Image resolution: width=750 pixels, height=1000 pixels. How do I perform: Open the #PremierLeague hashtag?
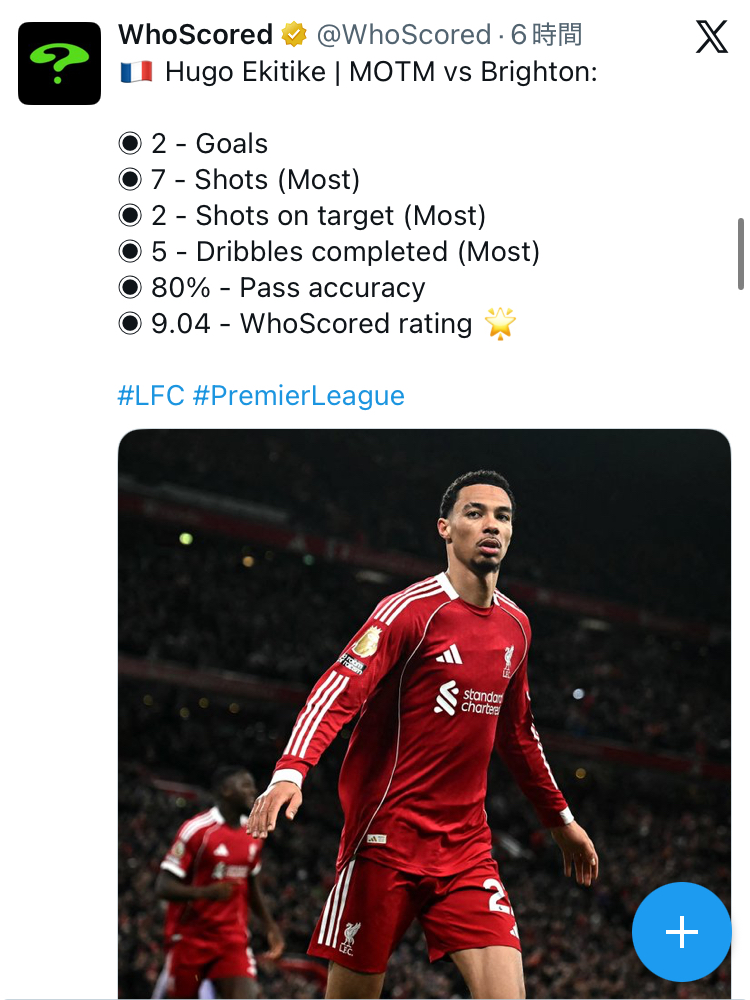(x=298, y=395)
